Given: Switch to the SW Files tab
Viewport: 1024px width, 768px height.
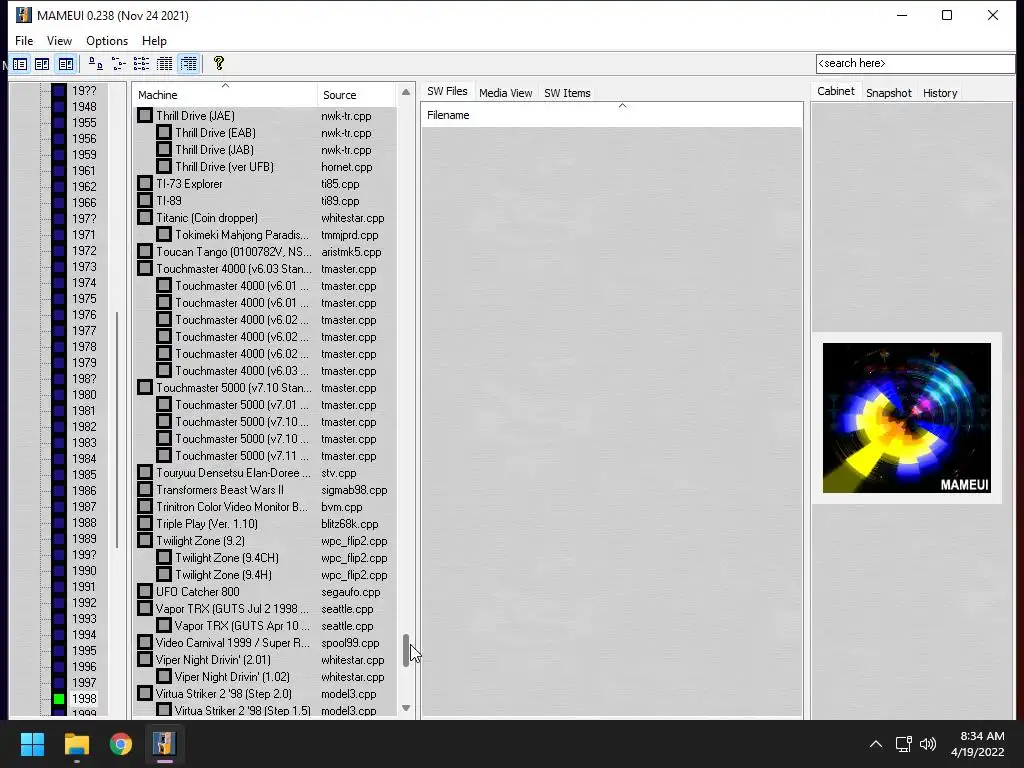Looking at the screenshot, I should 447,91.
